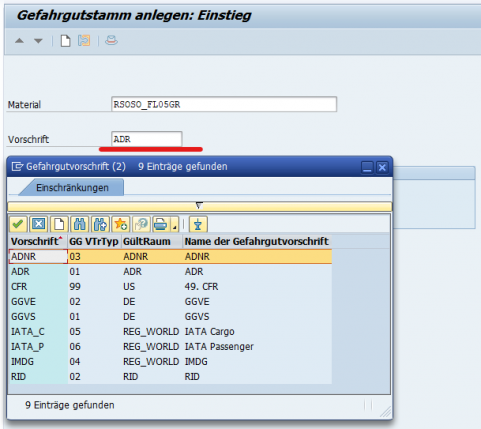Open print options dropdown arrow
481x429 pixels.
coord(175,224)
